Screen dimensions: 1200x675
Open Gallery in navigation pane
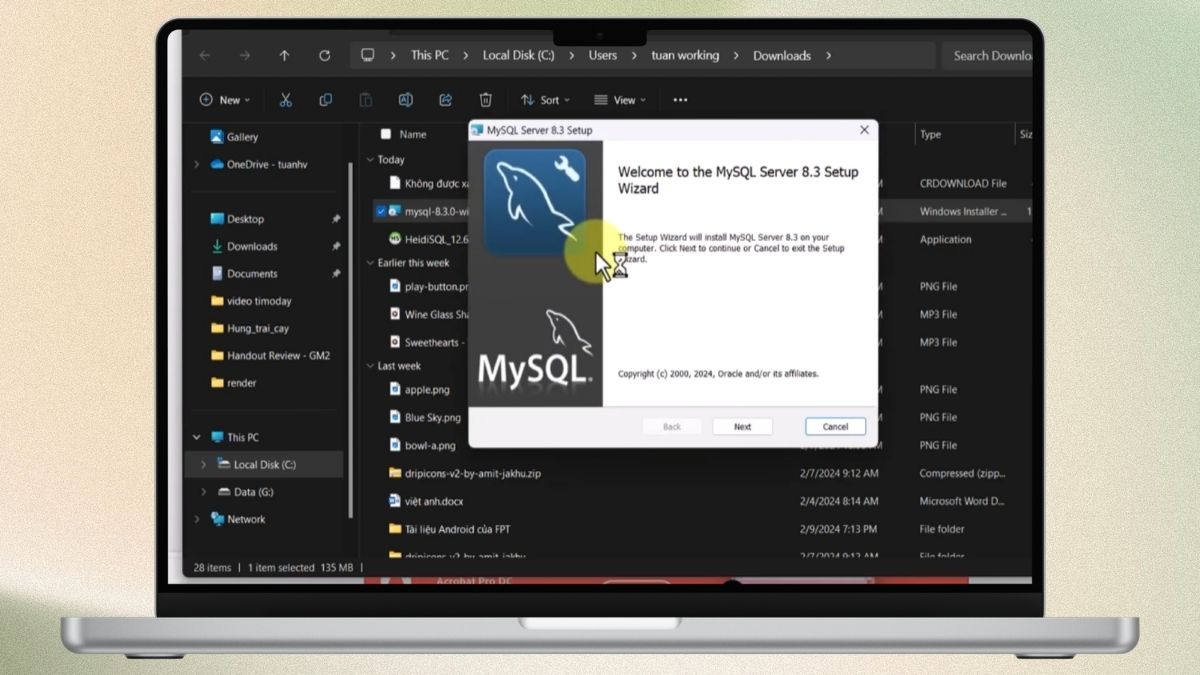(234, 137)
